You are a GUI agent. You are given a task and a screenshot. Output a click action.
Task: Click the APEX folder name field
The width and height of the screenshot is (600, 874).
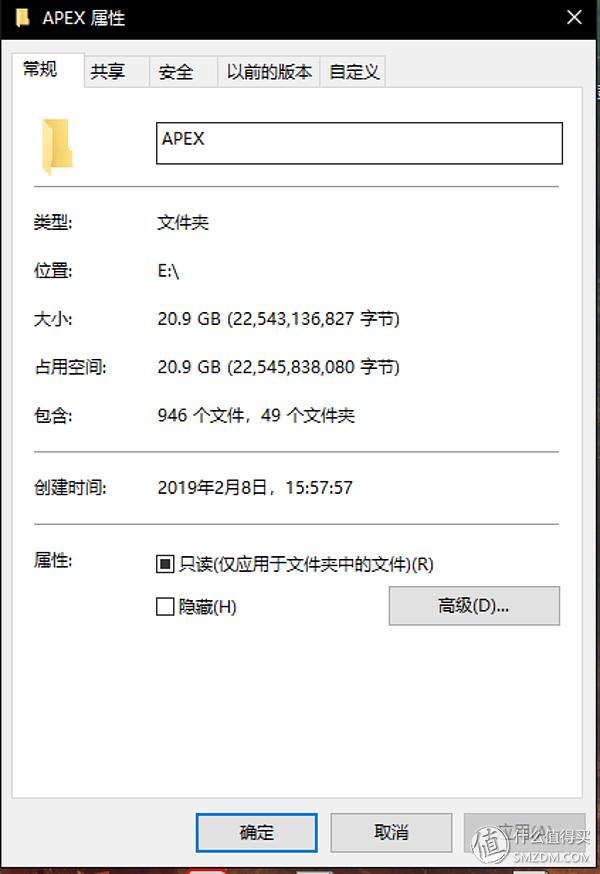[359, 143]
